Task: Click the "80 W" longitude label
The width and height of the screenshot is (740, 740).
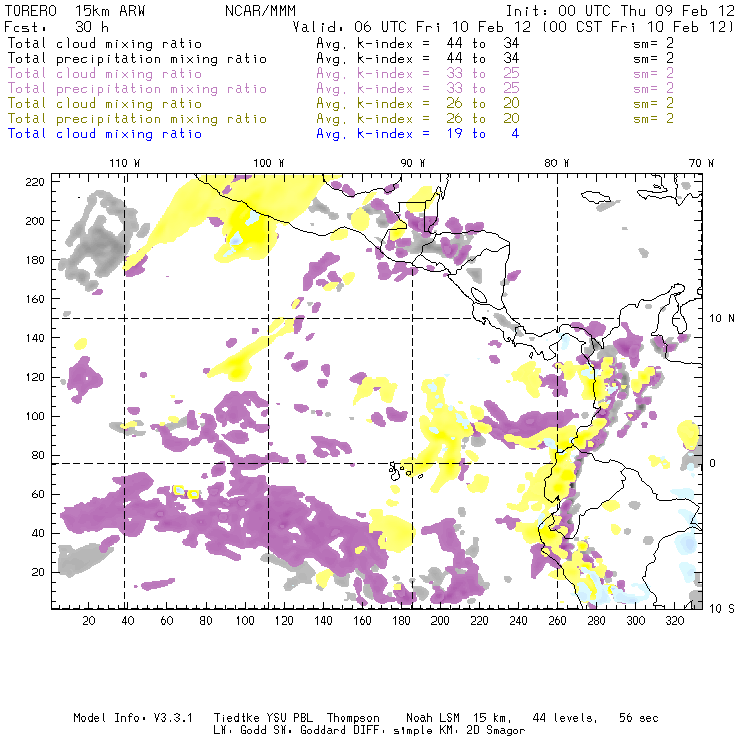Action: point(557,163)
